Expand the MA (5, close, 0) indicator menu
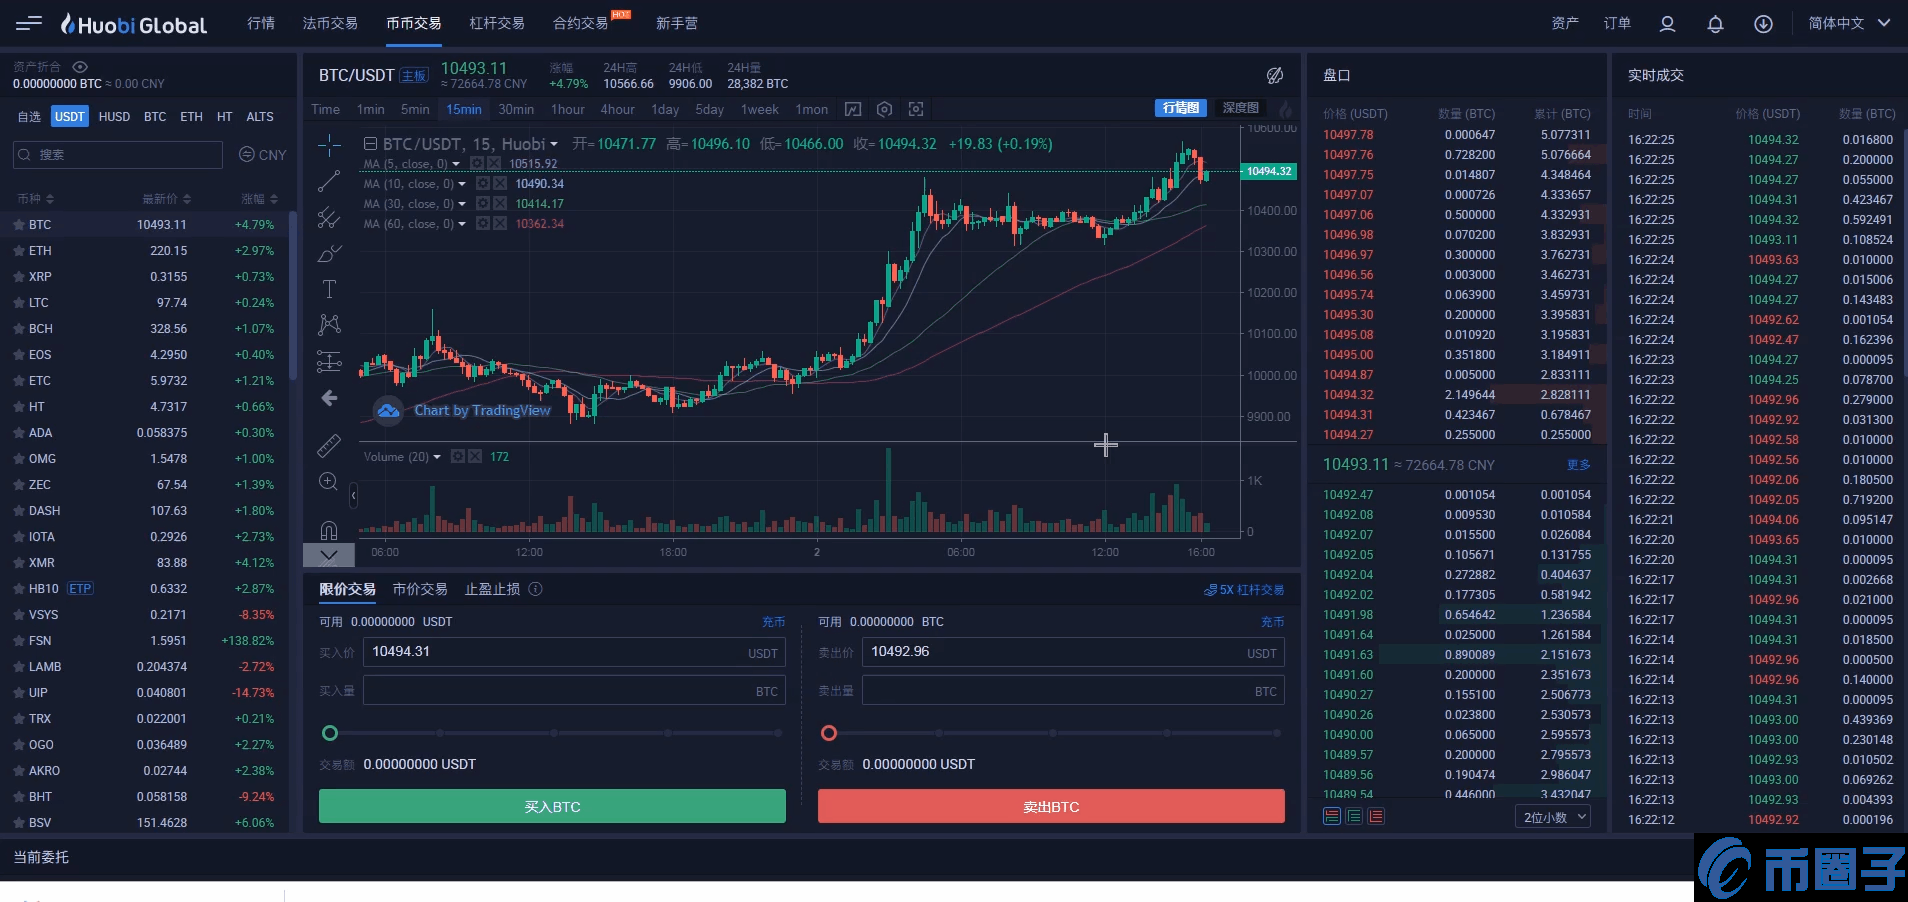Screen dimensions: 1908x902 click(457, 164)
